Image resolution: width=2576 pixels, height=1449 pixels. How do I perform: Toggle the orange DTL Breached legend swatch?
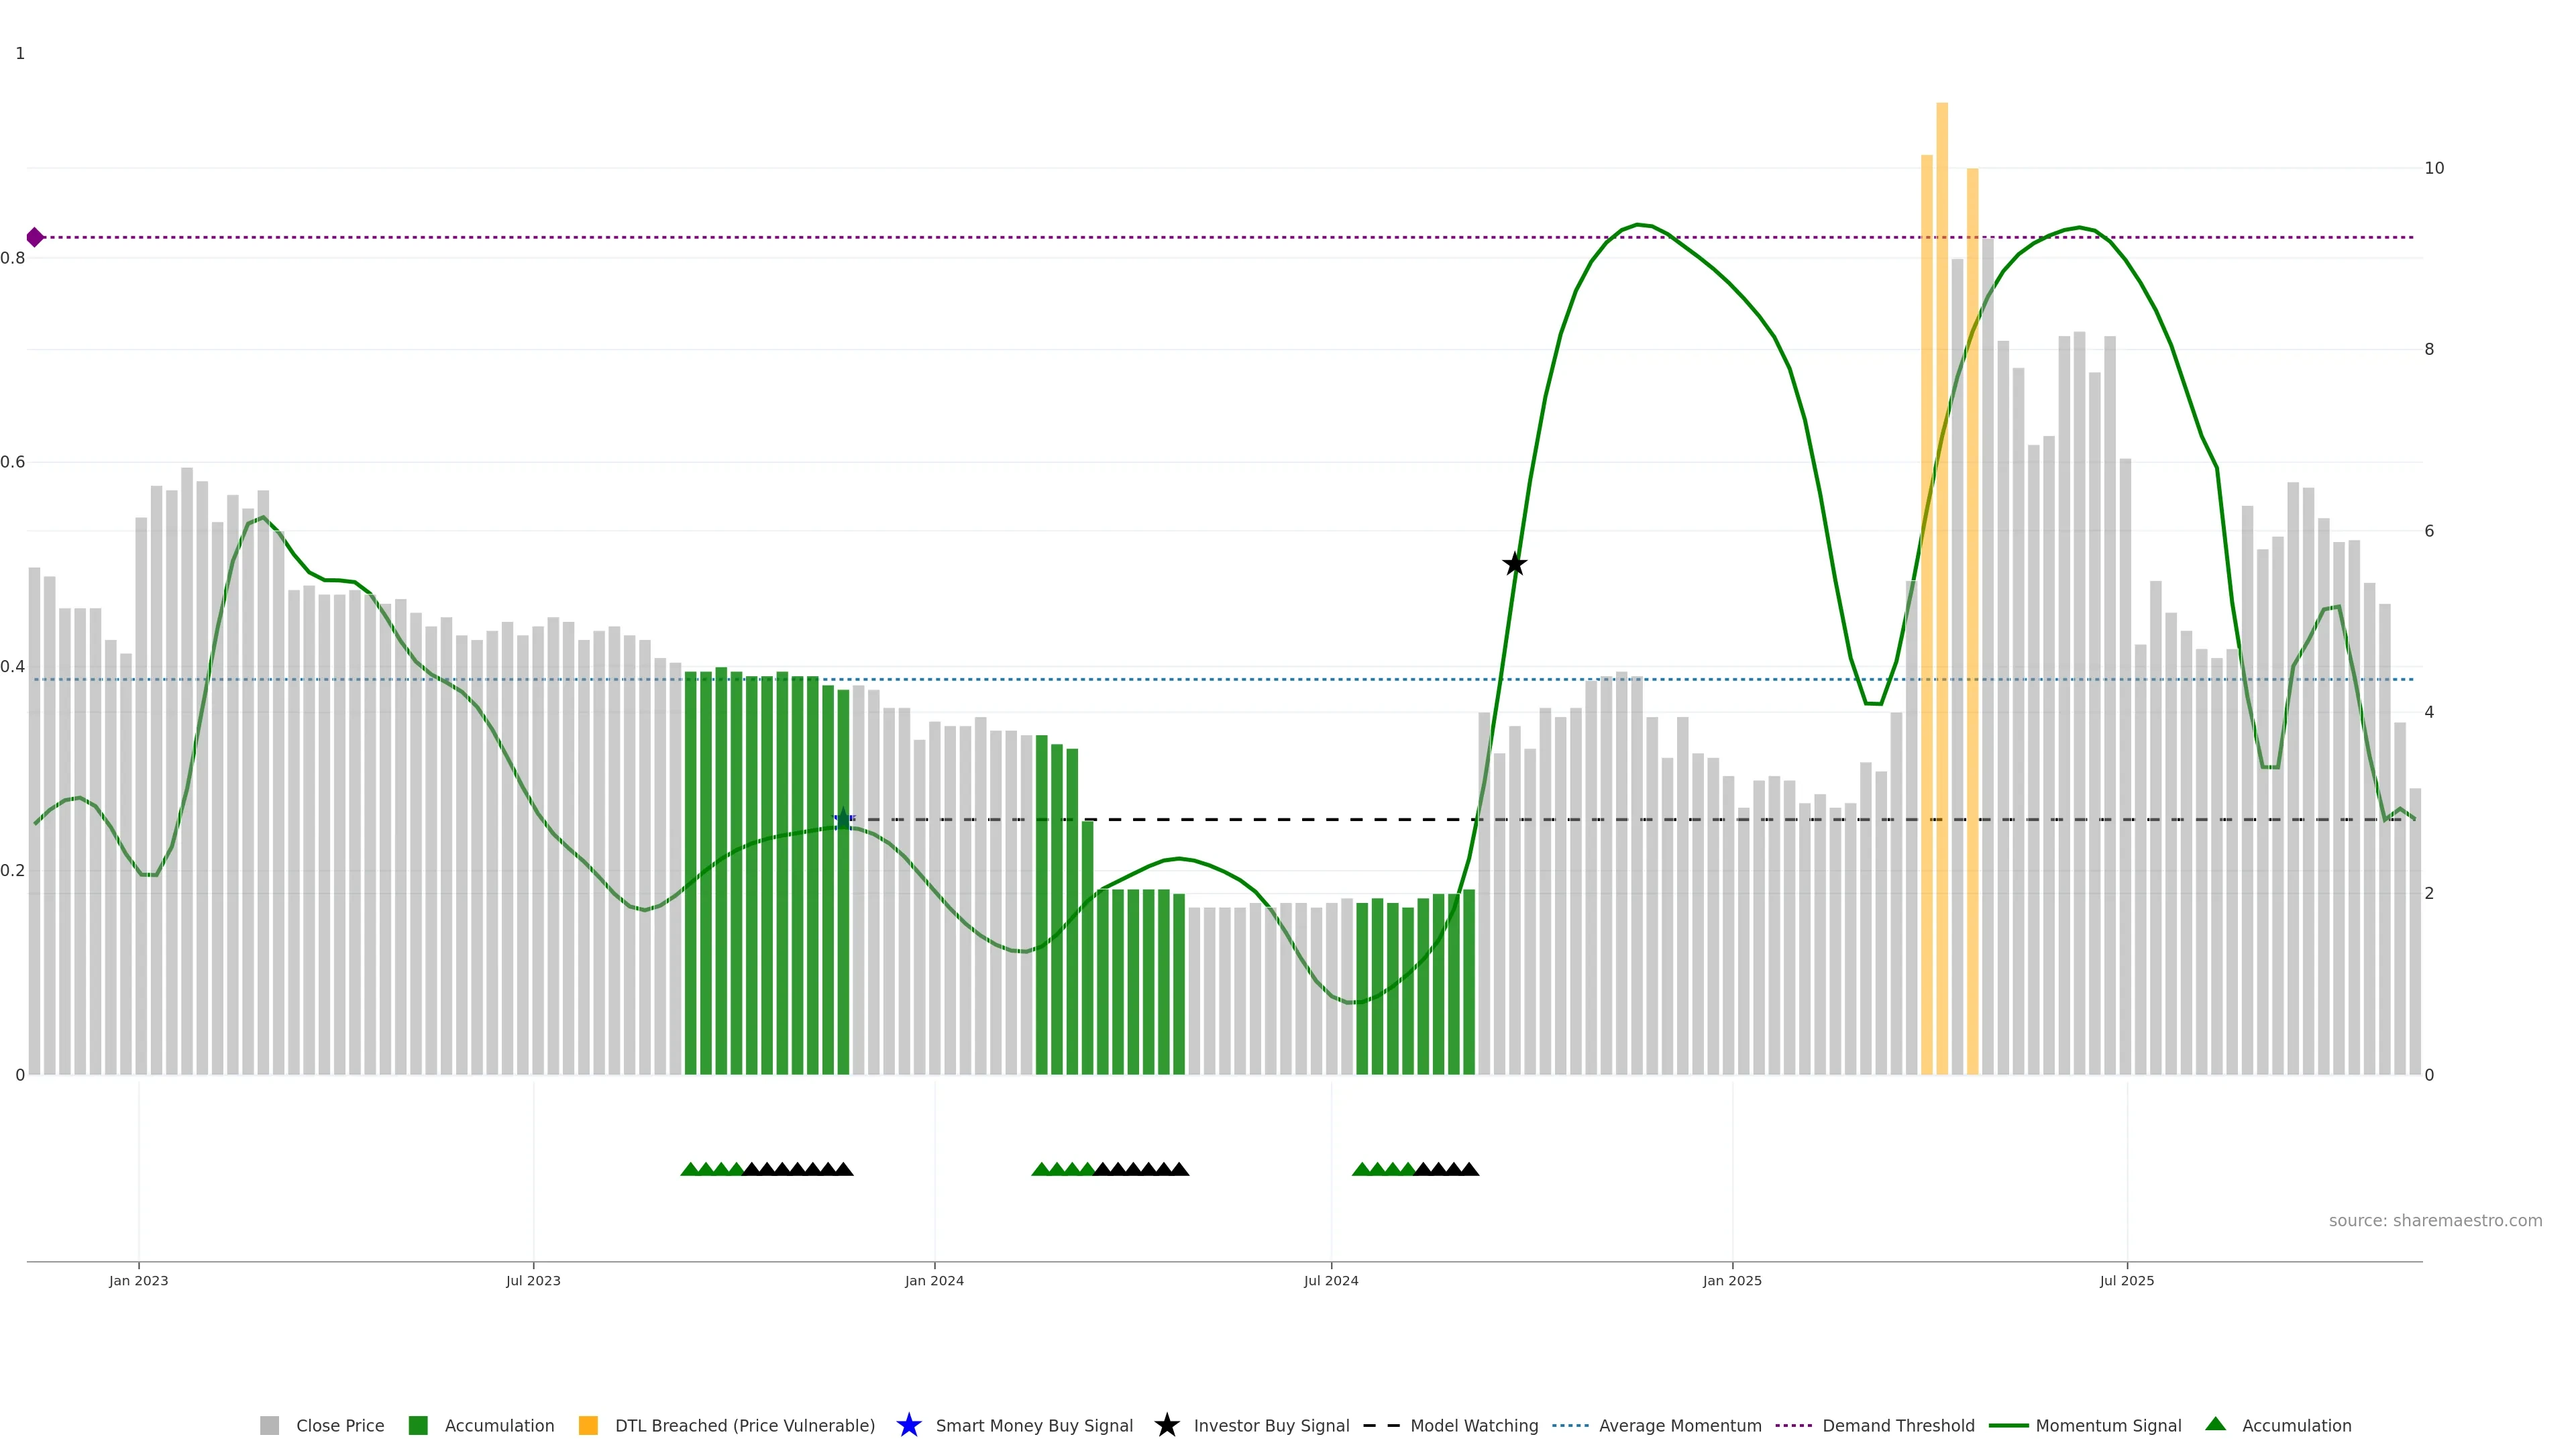point(588,1425)
